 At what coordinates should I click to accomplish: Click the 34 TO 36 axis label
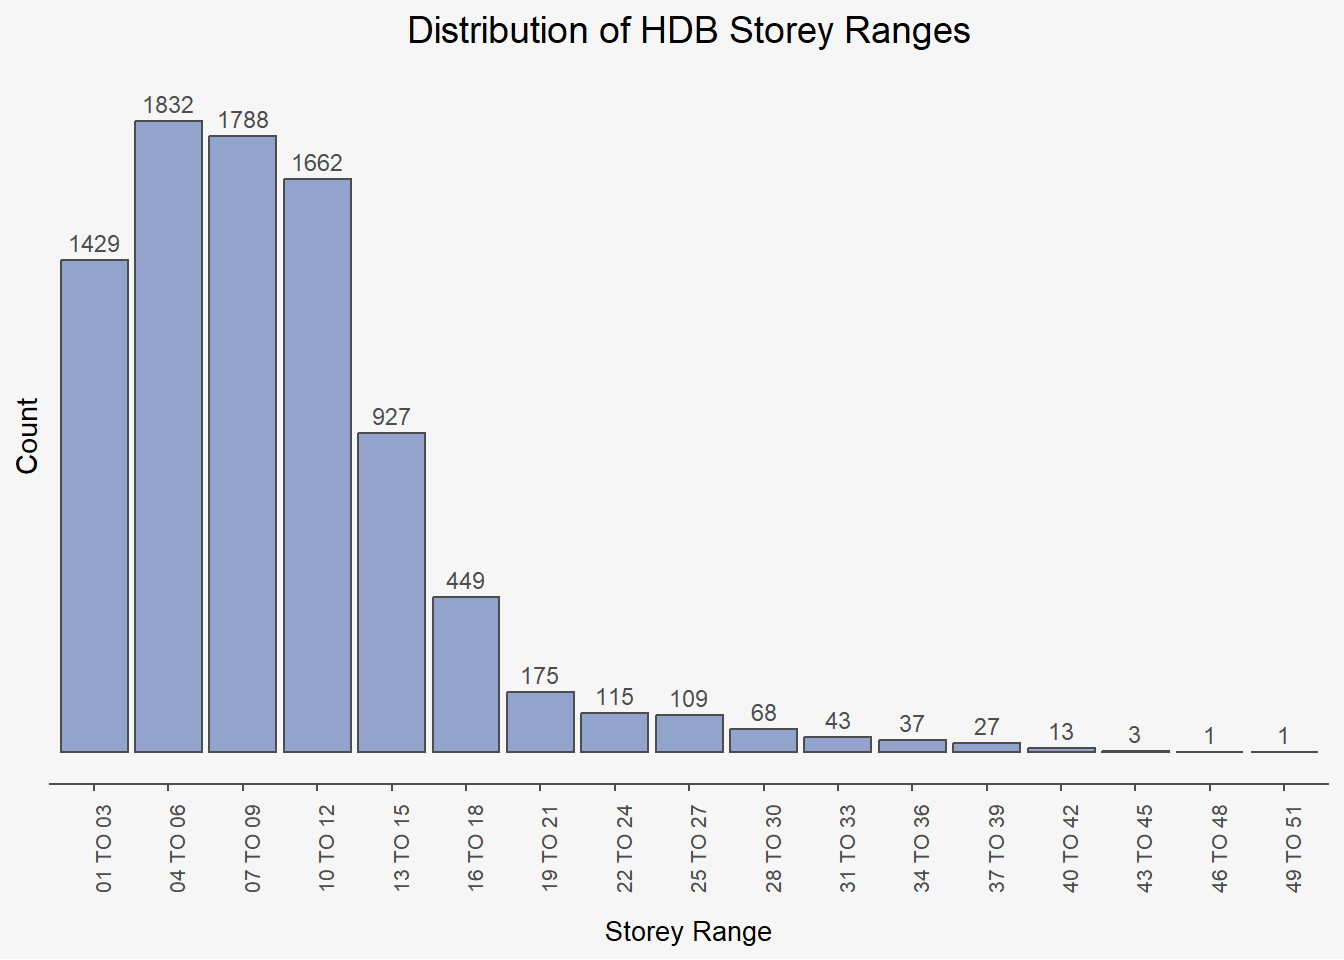pyautogui.click(x=921, y=848)
